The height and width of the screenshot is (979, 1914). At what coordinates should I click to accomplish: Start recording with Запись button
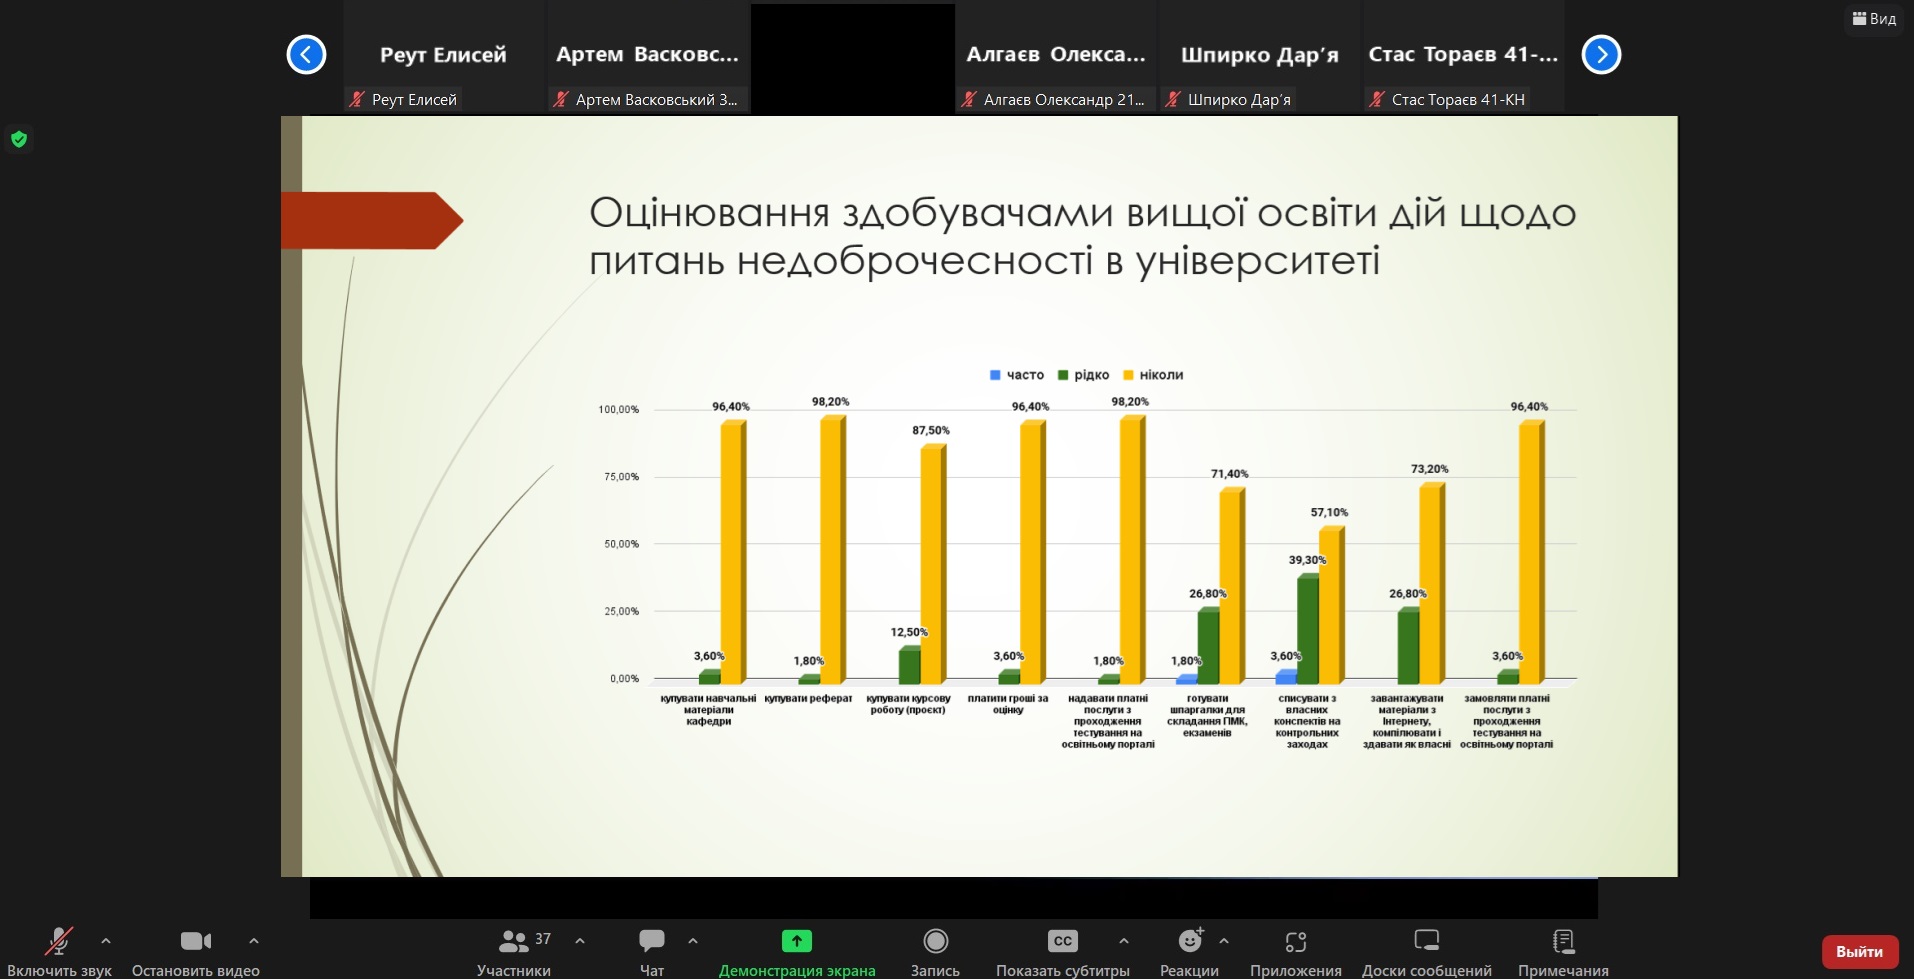click(935, 951)
